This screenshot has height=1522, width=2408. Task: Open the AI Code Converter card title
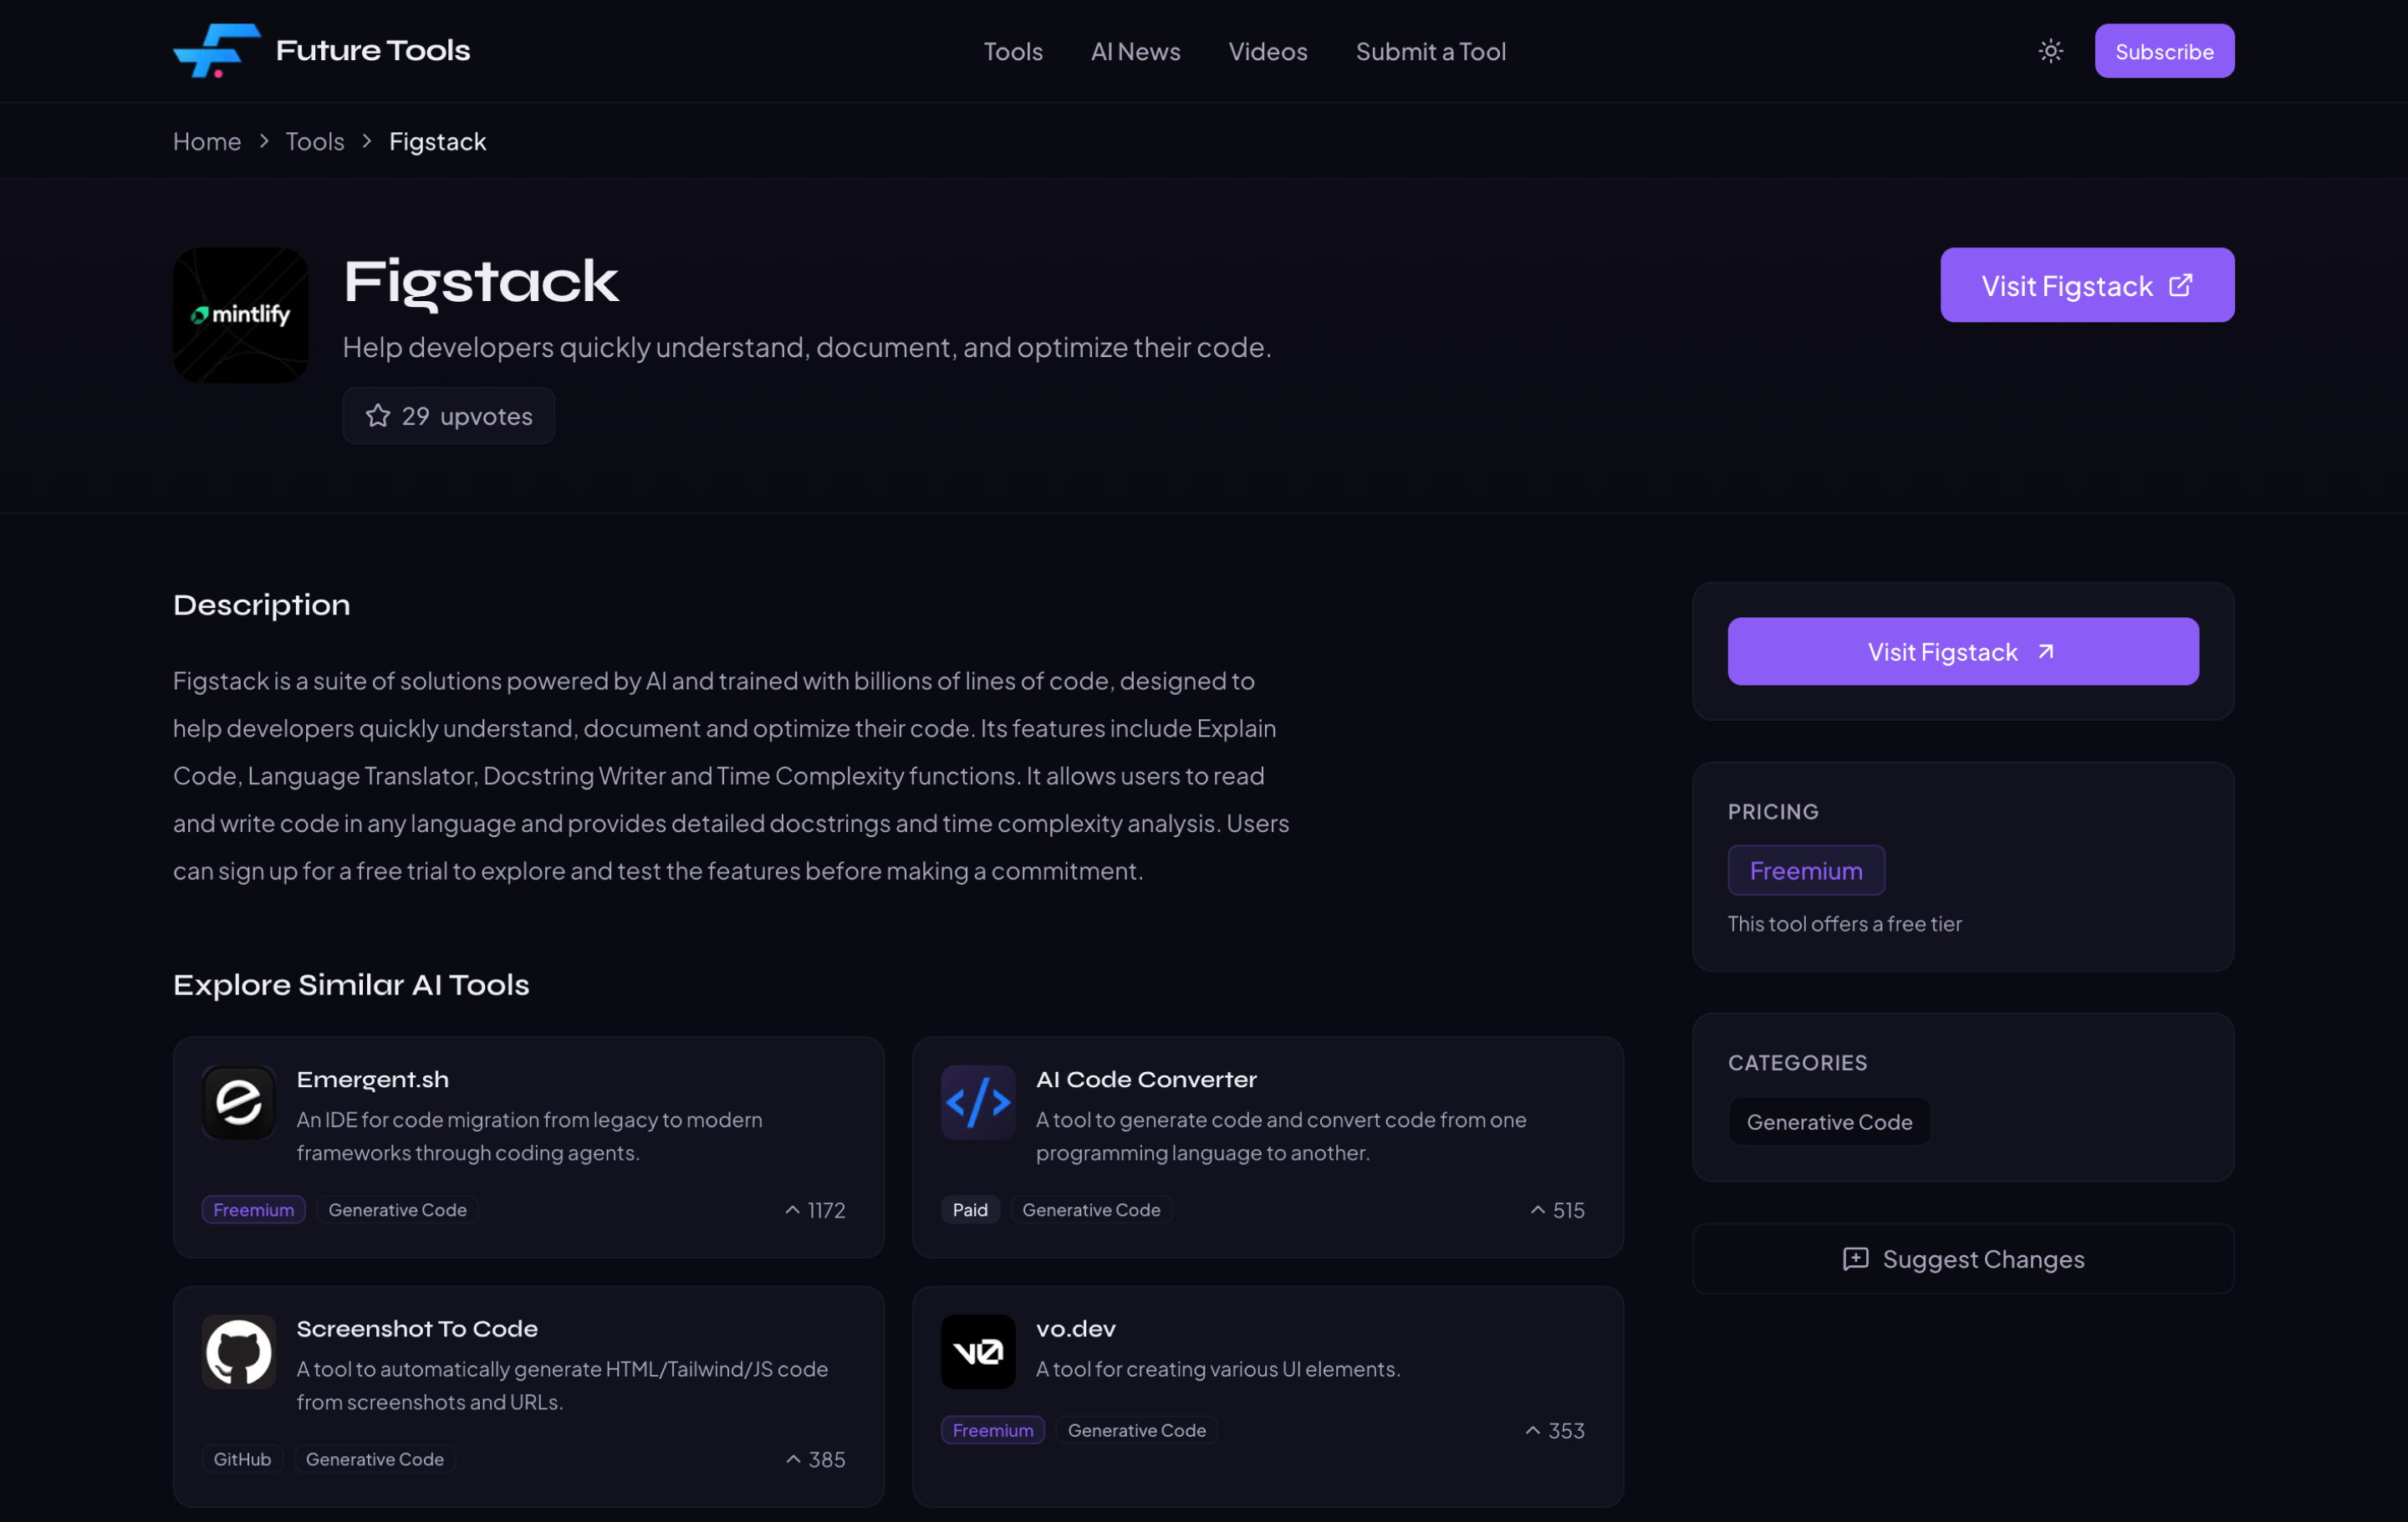1146,1079
